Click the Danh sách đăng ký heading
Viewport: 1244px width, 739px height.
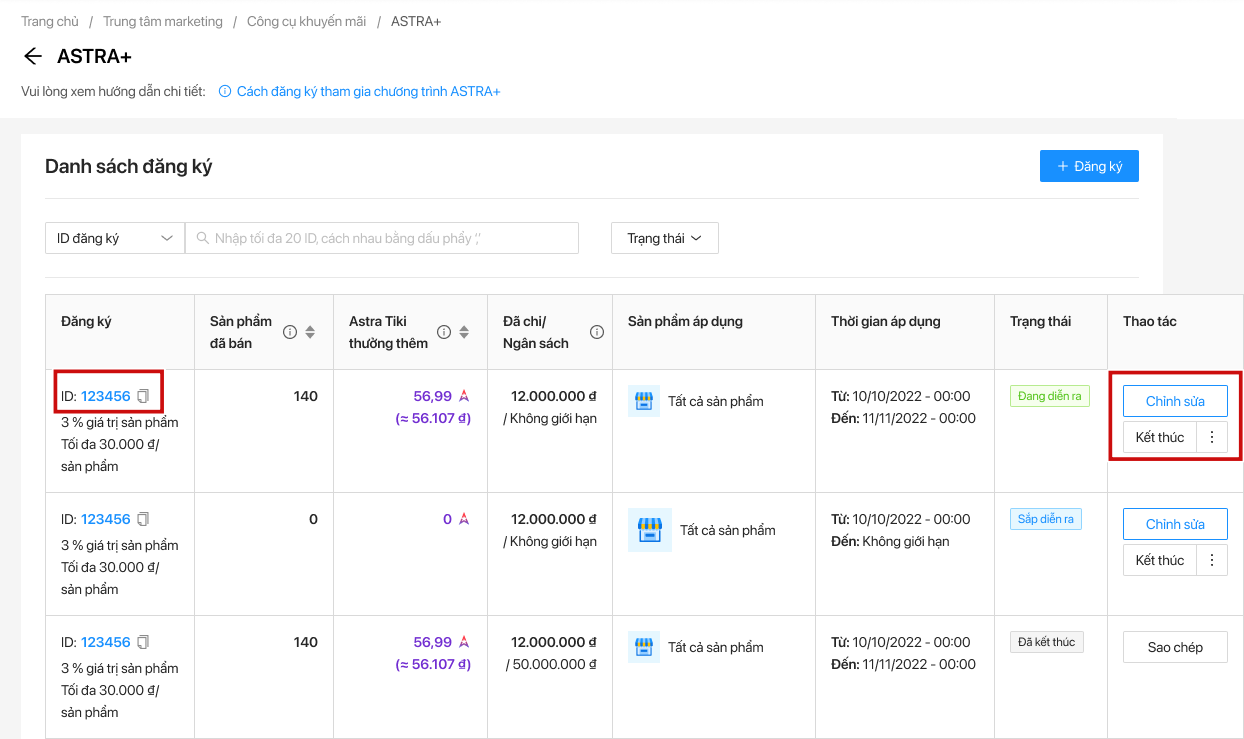coord(129,166)
